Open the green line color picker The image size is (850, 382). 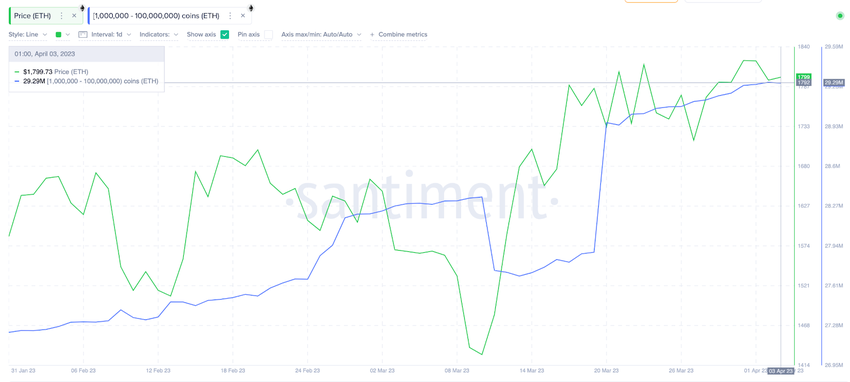62,34
